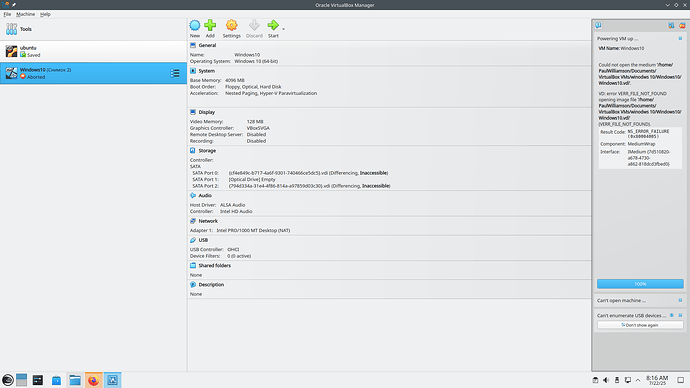
Task: Open the File menu
Action: (7, 14)
